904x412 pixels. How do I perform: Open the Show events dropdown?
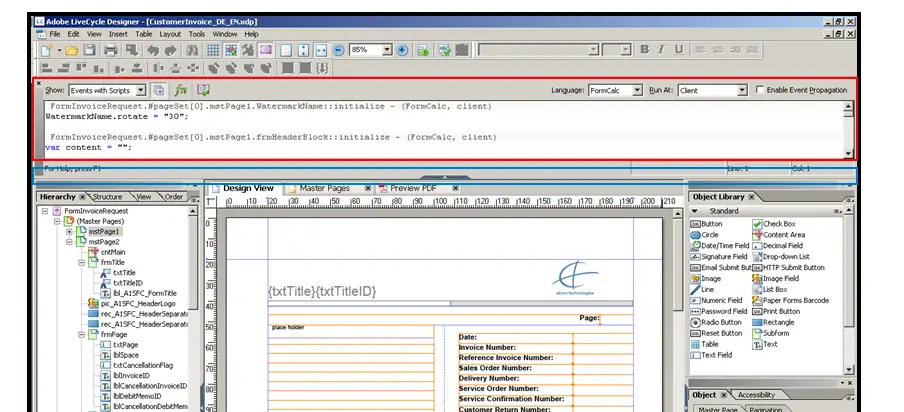point(141,90)
